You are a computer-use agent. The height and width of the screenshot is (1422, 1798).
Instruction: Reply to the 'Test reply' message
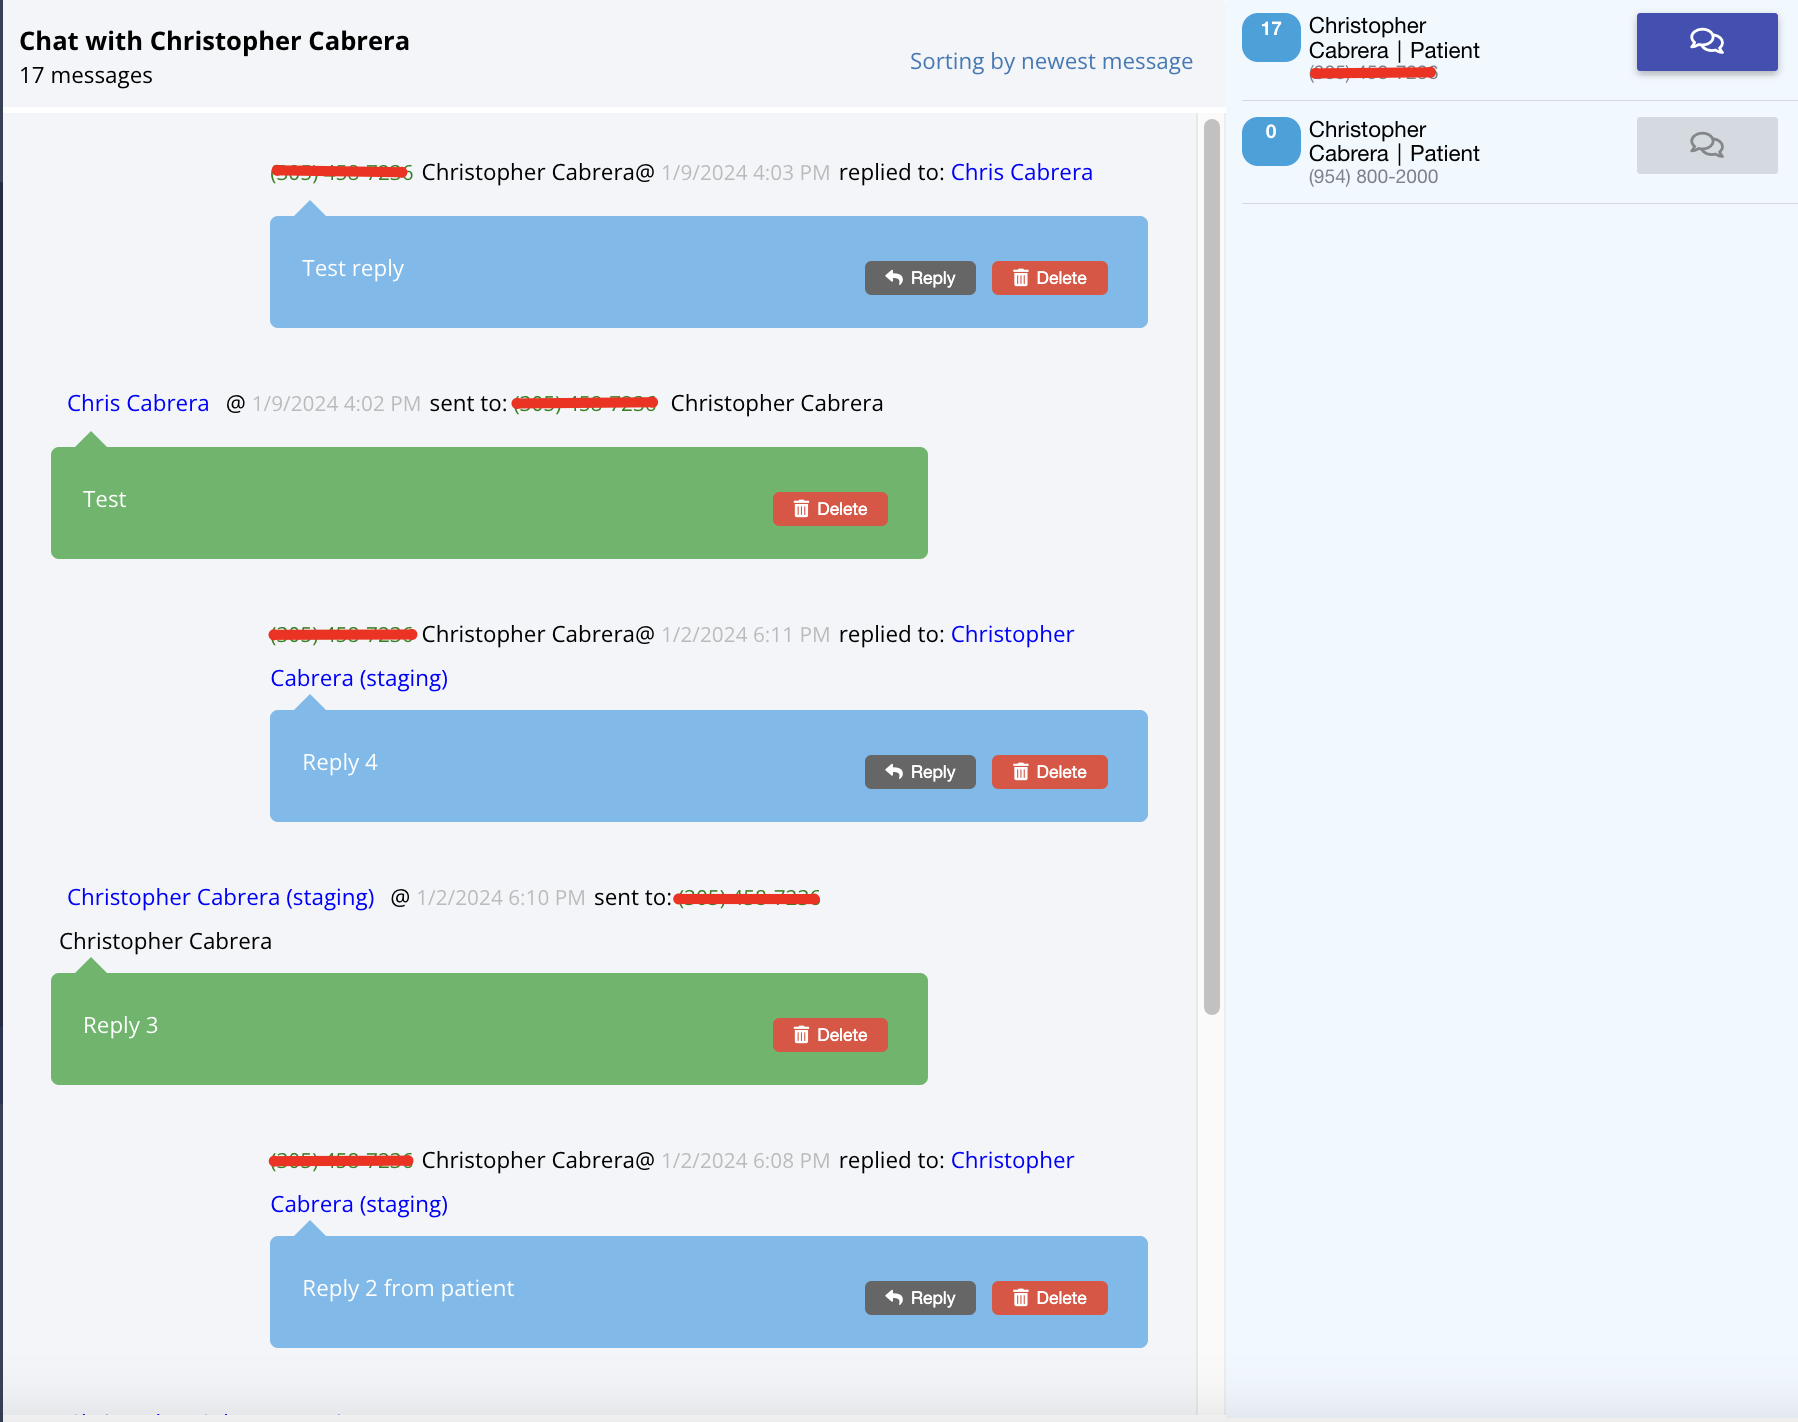919,278
